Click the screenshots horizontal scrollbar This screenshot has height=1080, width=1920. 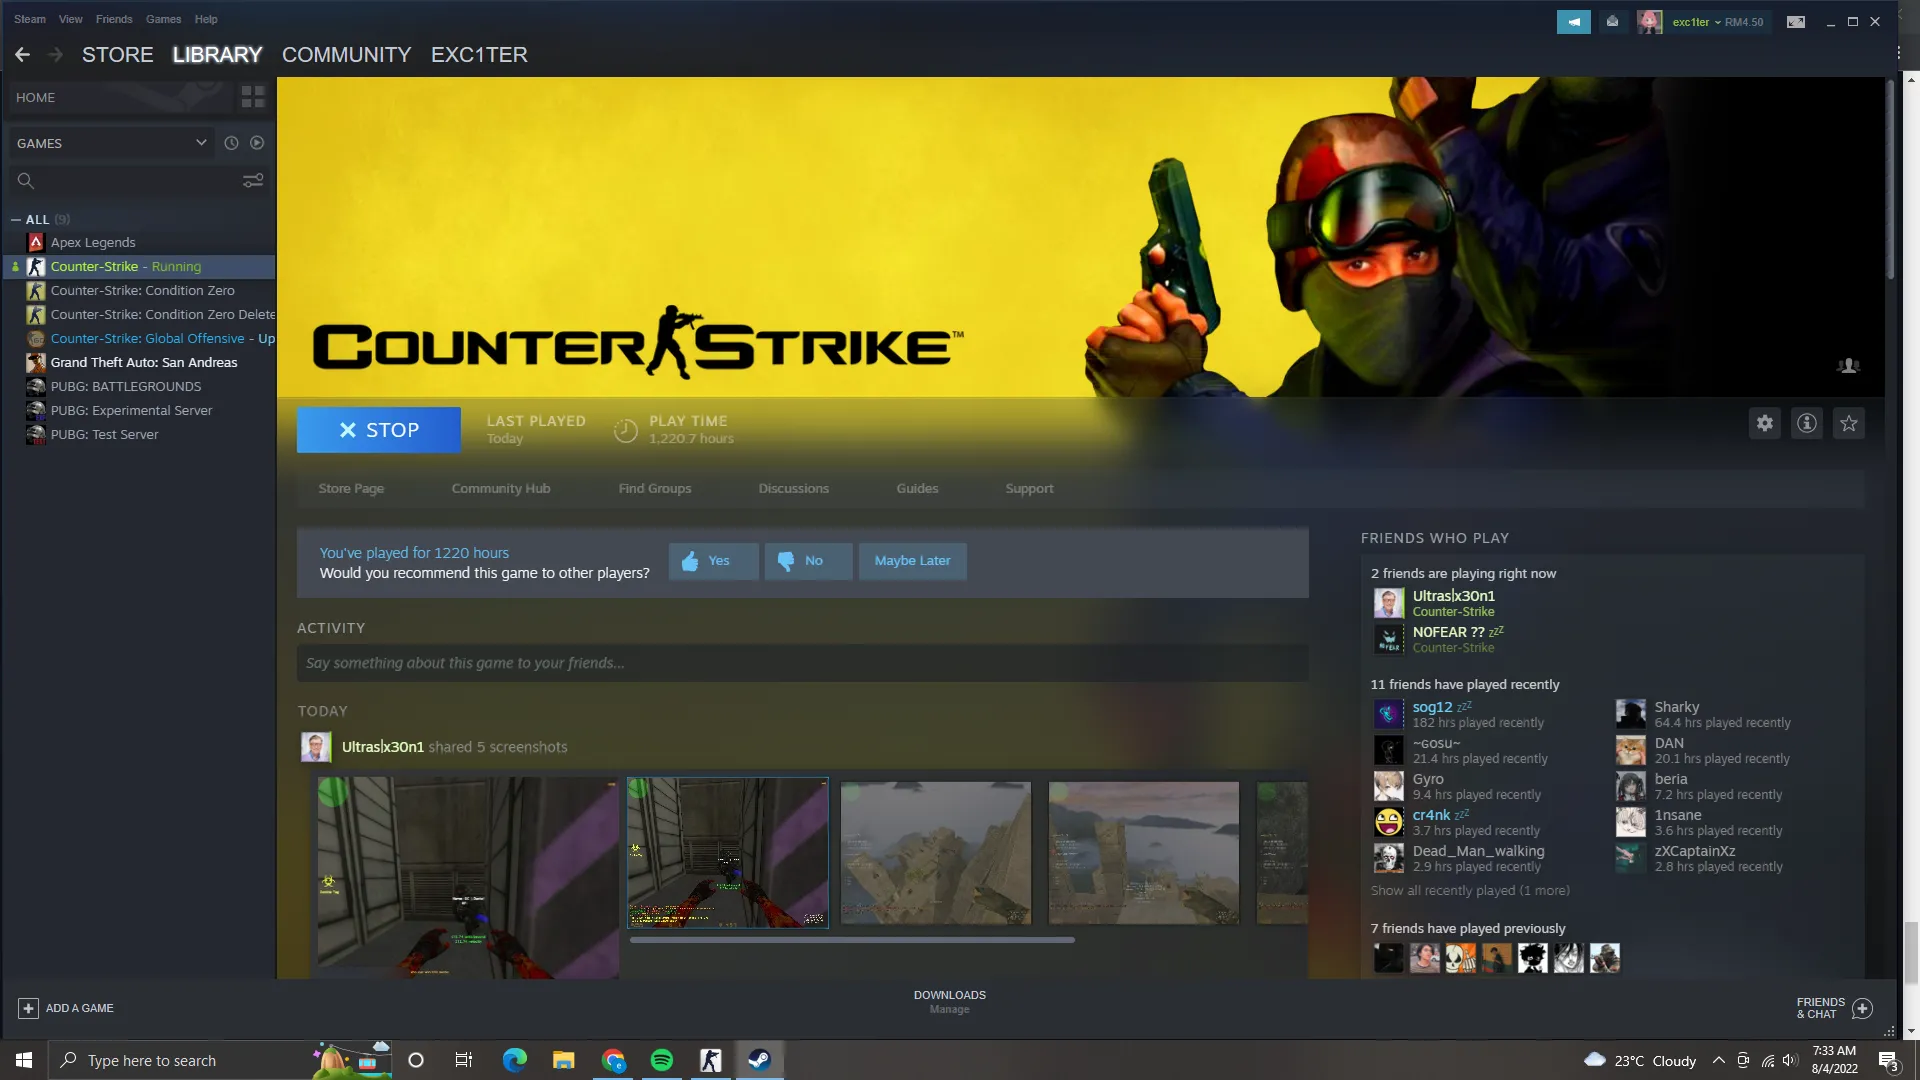(852, 940)
